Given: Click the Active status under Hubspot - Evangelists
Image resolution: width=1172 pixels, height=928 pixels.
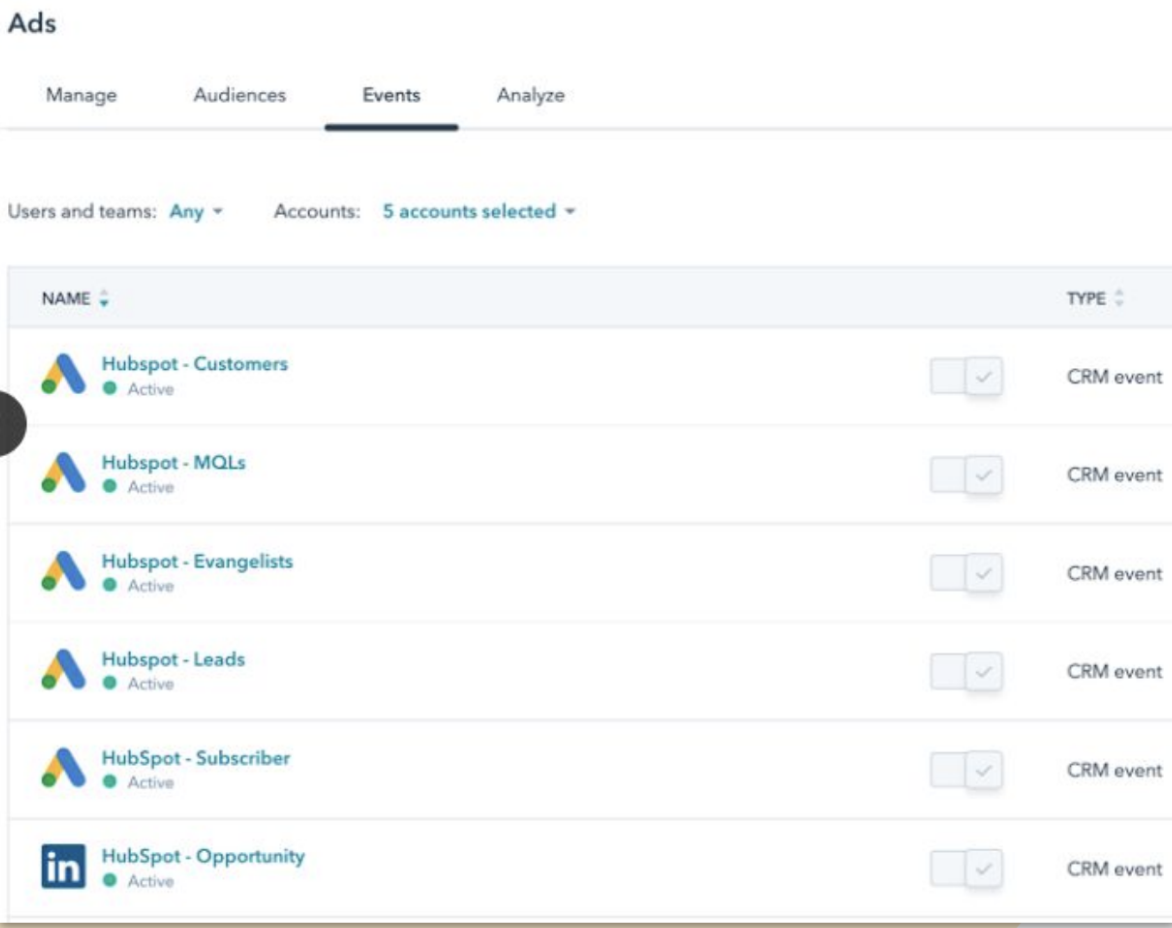Looking at the screenshot, I should point(139,585).
